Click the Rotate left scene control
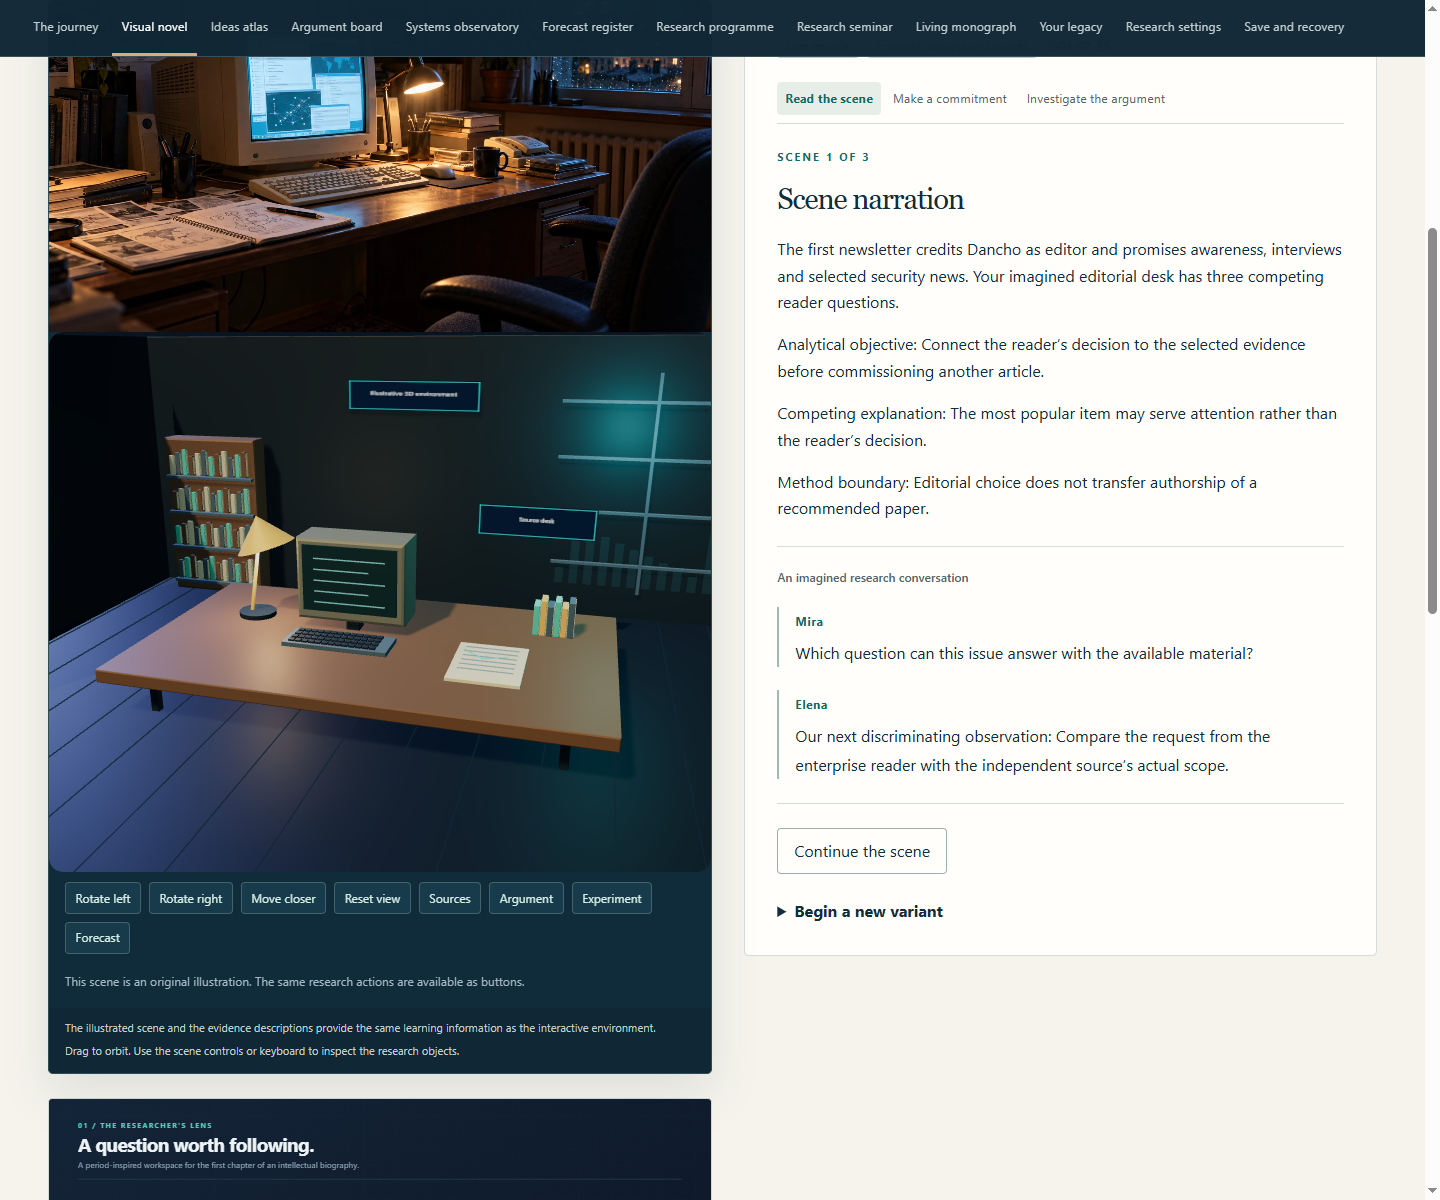Screen dimensions: 1440x1200 [103, 899]
